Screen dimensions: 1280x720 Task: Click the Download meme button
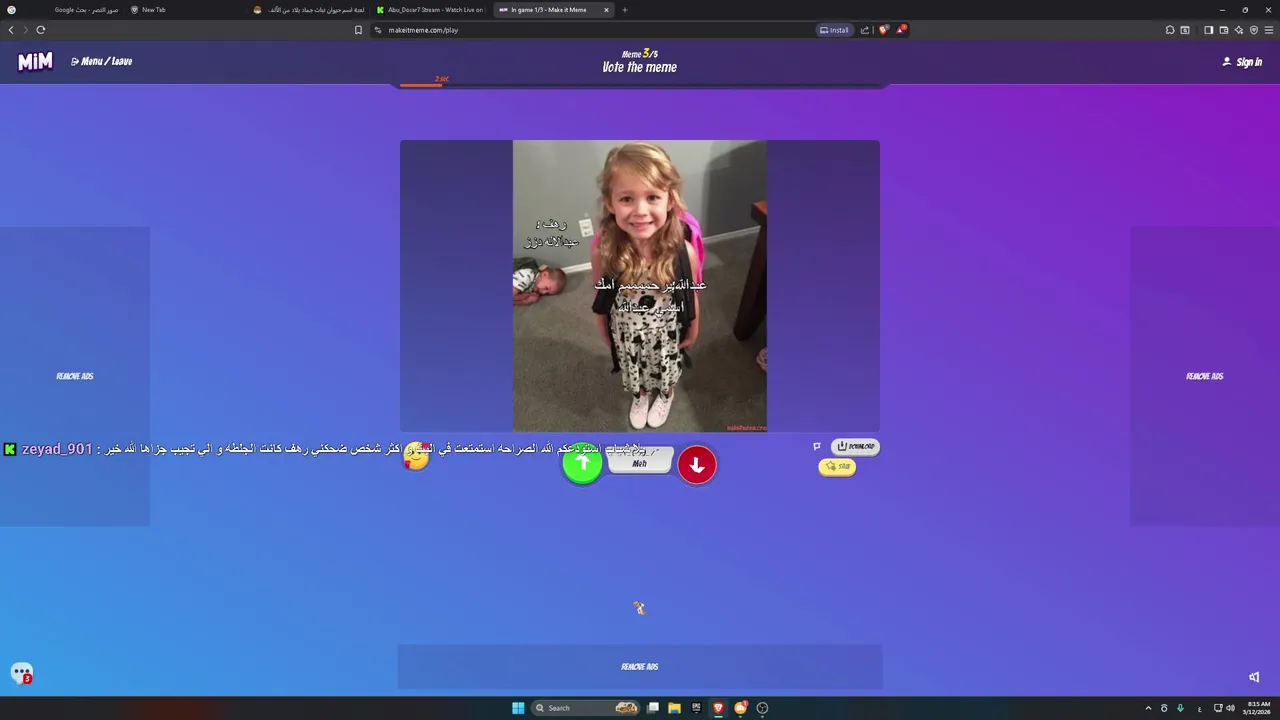tap(856, 446)
